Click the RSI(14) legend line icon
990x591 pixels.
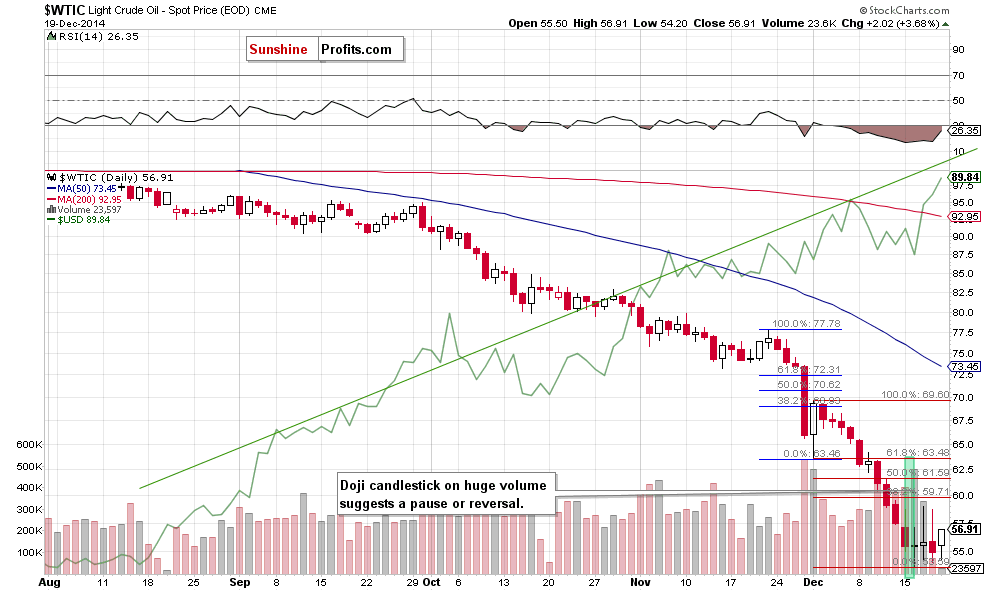tap(52, 37)
